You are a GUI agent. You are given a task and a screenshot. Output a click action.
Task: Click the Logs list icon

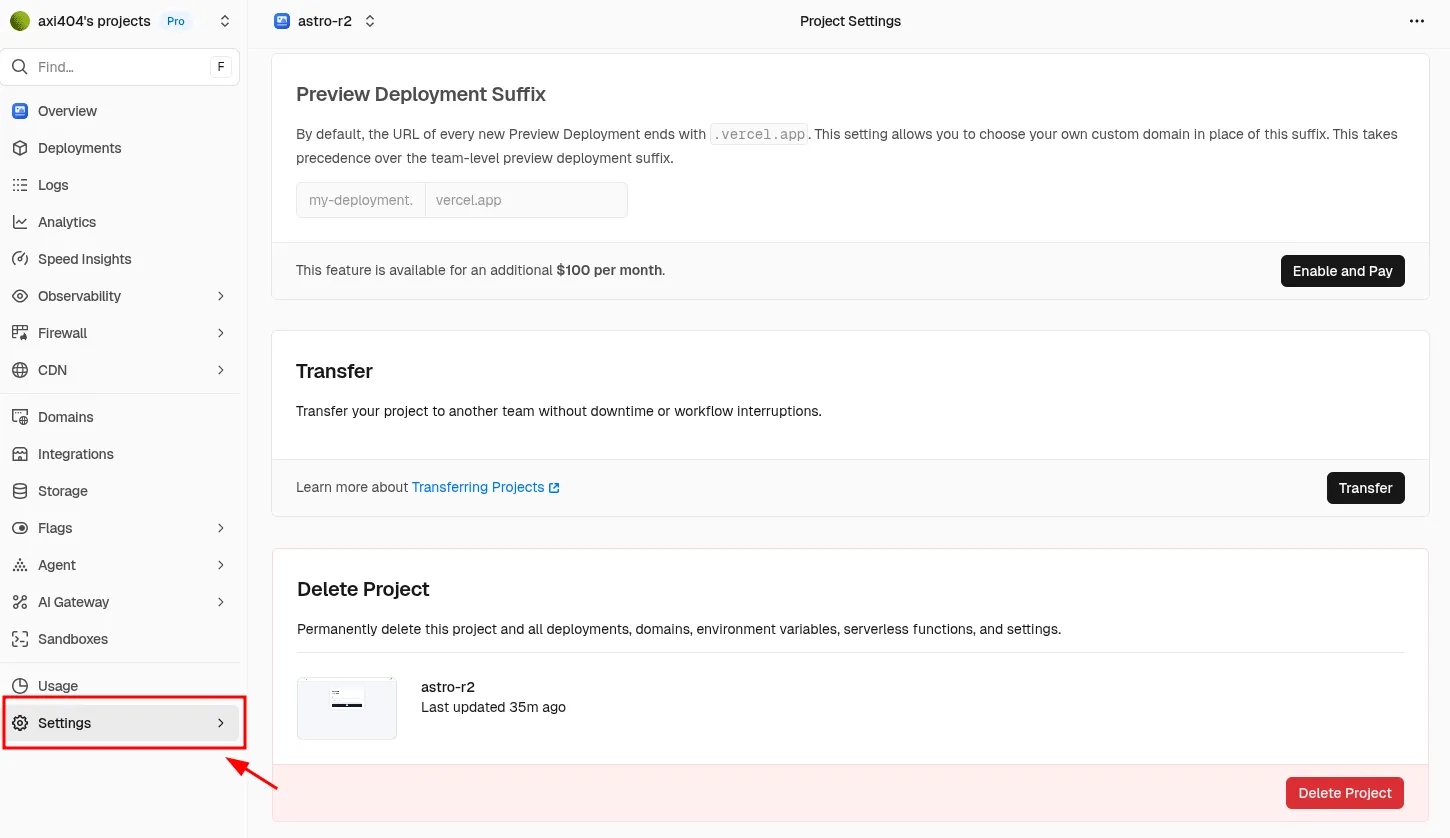click(x=20, y=185)
